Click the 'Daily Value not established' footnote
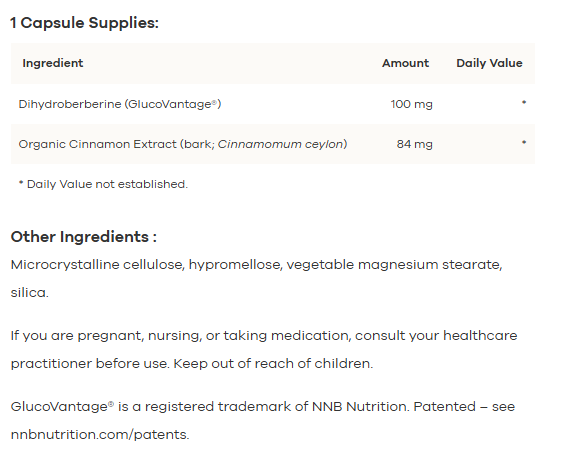 point(103,184)
